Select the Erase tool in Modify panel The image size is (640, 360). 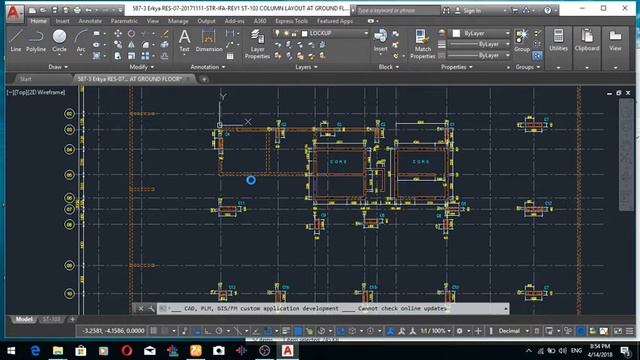tap(165, 33)
